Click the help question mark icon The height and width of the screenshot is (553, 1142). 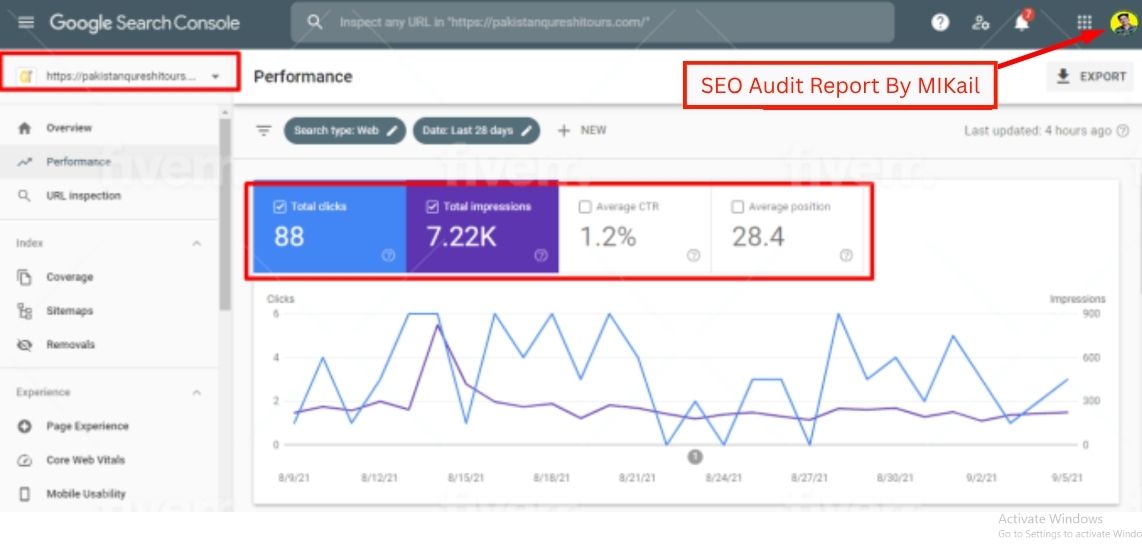(x=940, y=22)
